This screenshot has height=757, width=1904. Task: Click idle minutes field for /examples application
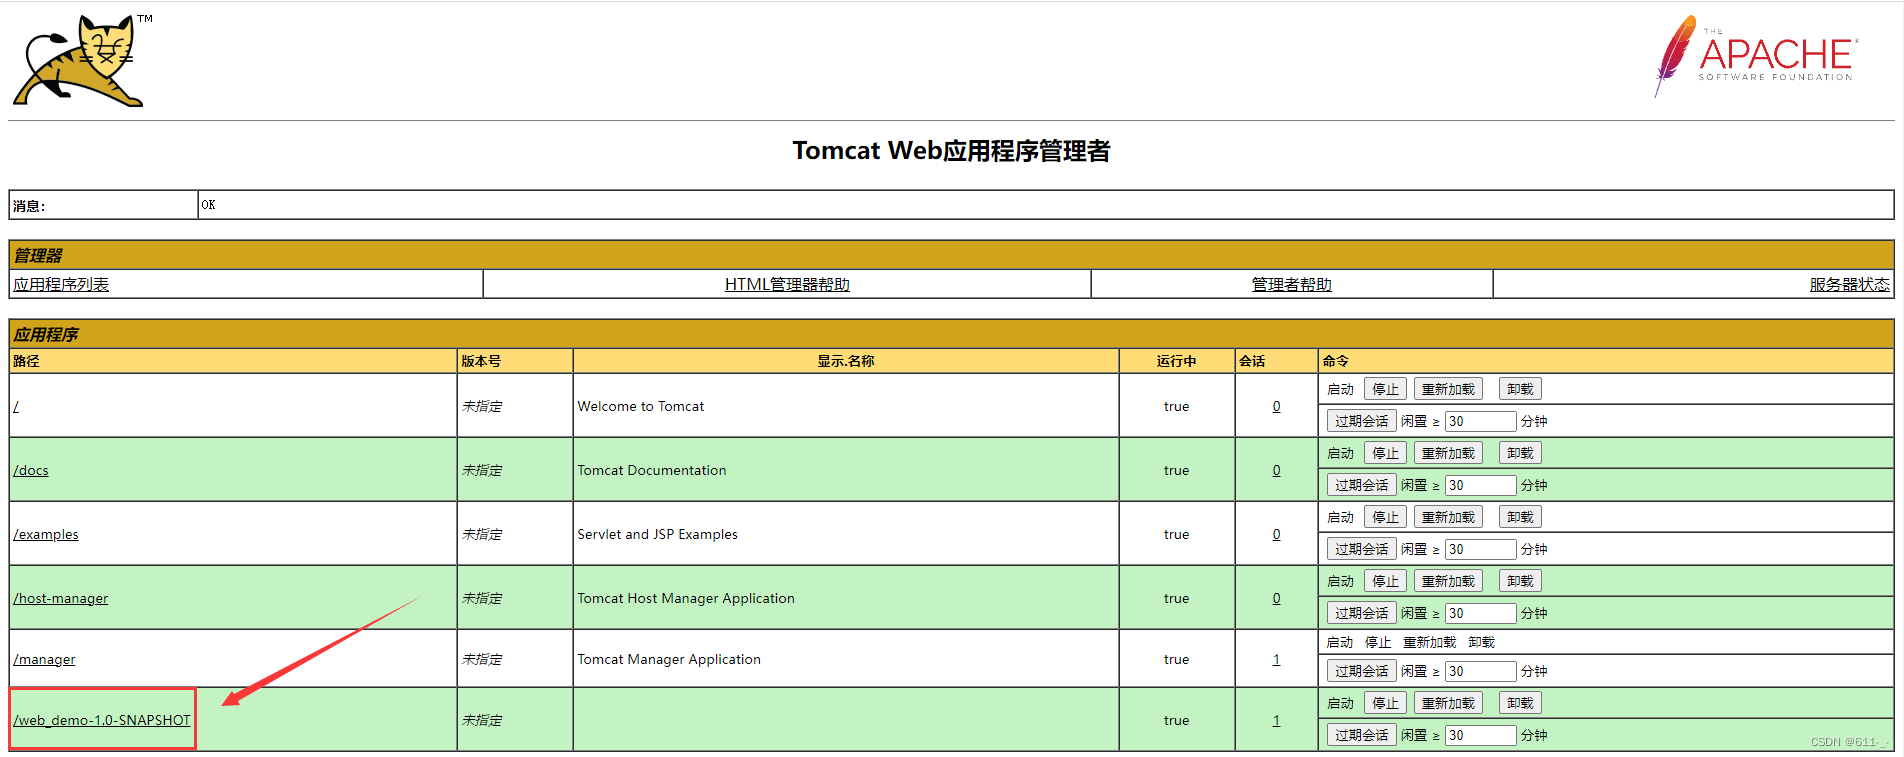tap(1480, 549)
